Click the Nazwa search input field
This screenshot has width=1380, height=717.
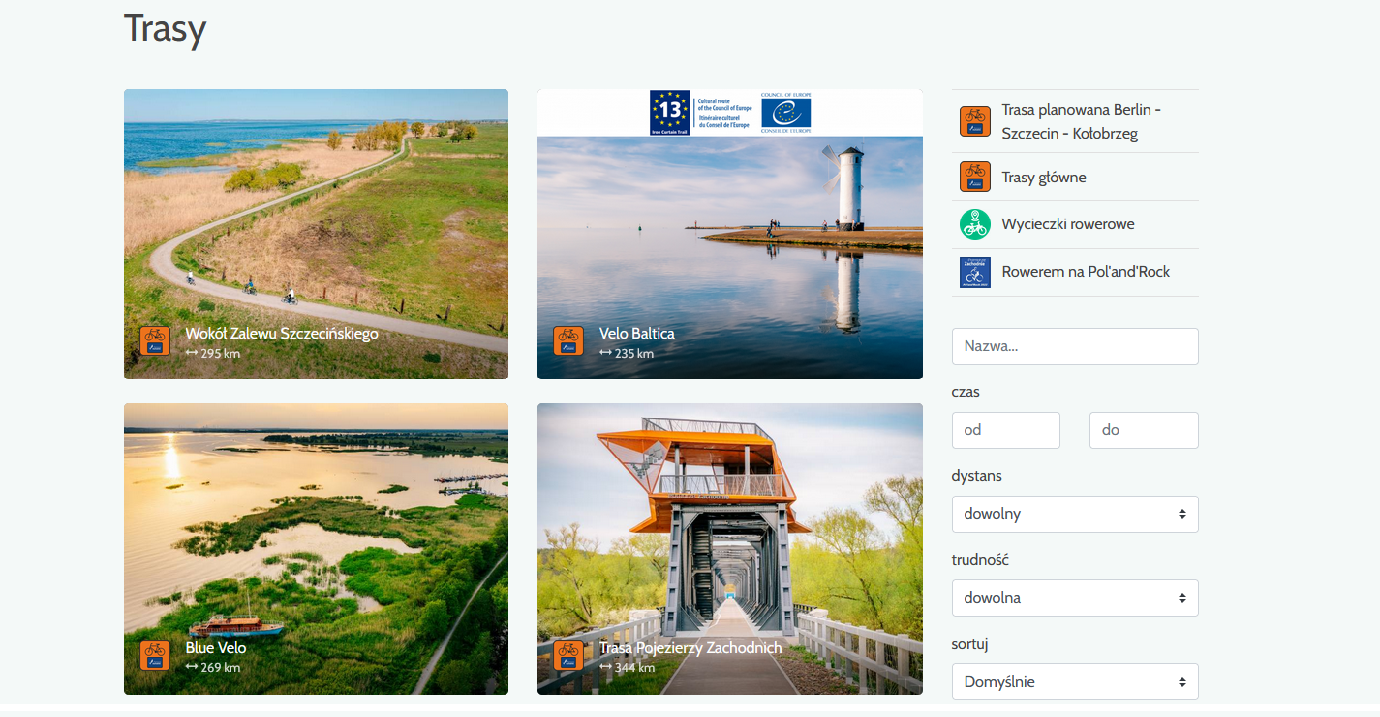1074,346
